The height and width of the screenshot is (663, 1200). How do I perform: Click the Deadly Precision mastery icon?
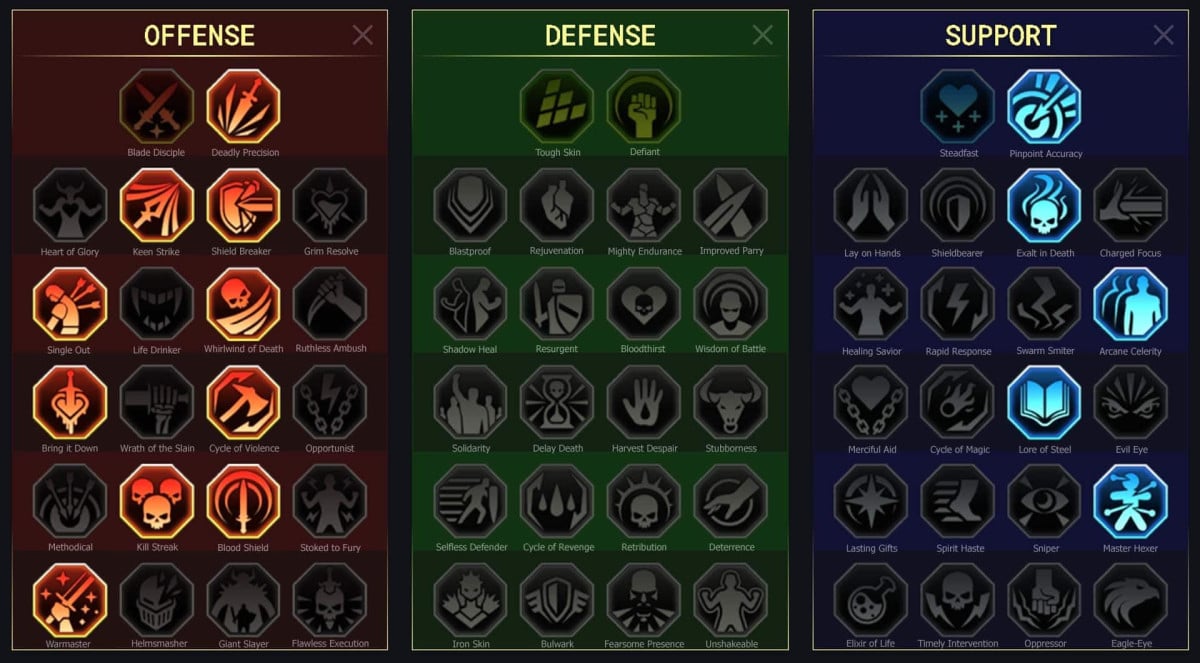pyautogui.click(x=244, y=106)
